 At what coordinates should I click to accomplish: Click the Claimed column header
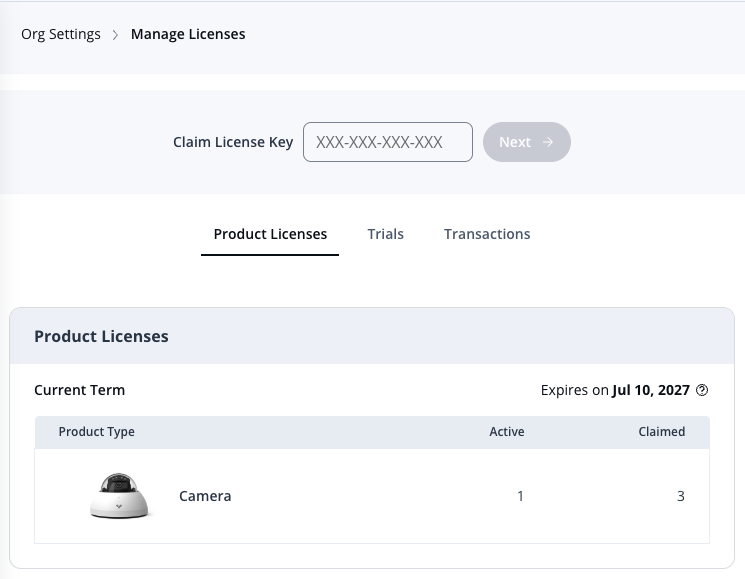[661, 432]
